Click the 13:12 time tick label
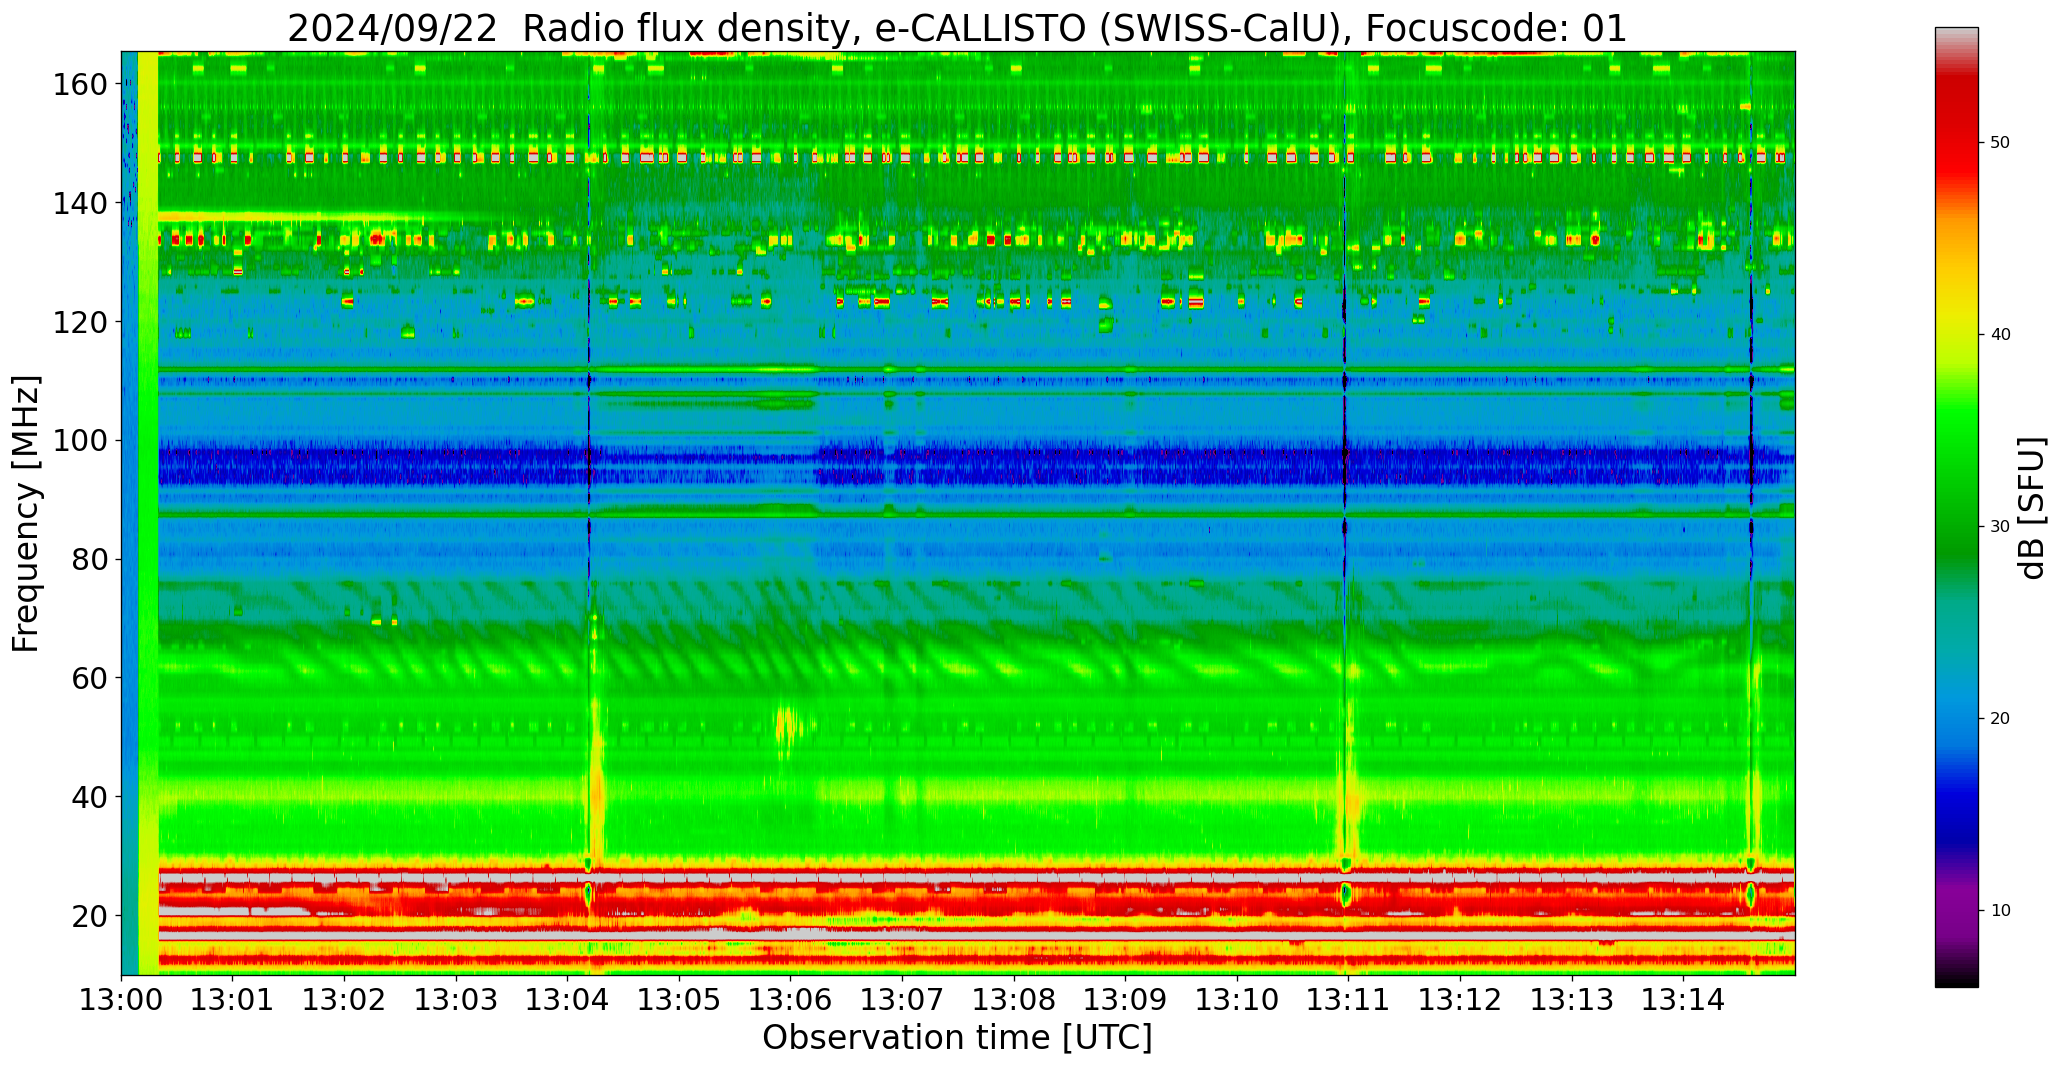The width and height of the screenshot is (2062, 1067). click(1460, 999)
